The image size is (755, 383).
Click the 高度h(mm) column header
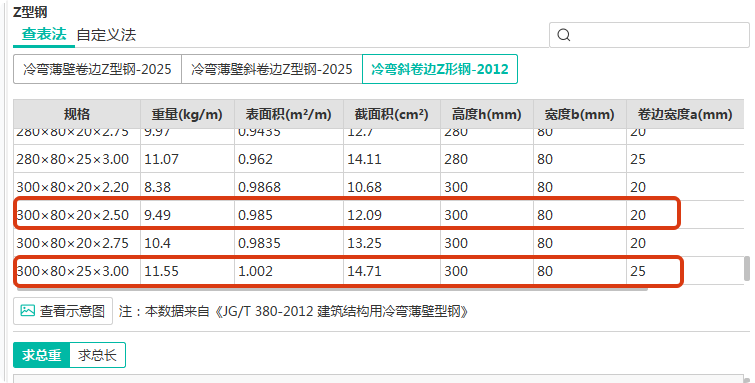coord(487,114)
